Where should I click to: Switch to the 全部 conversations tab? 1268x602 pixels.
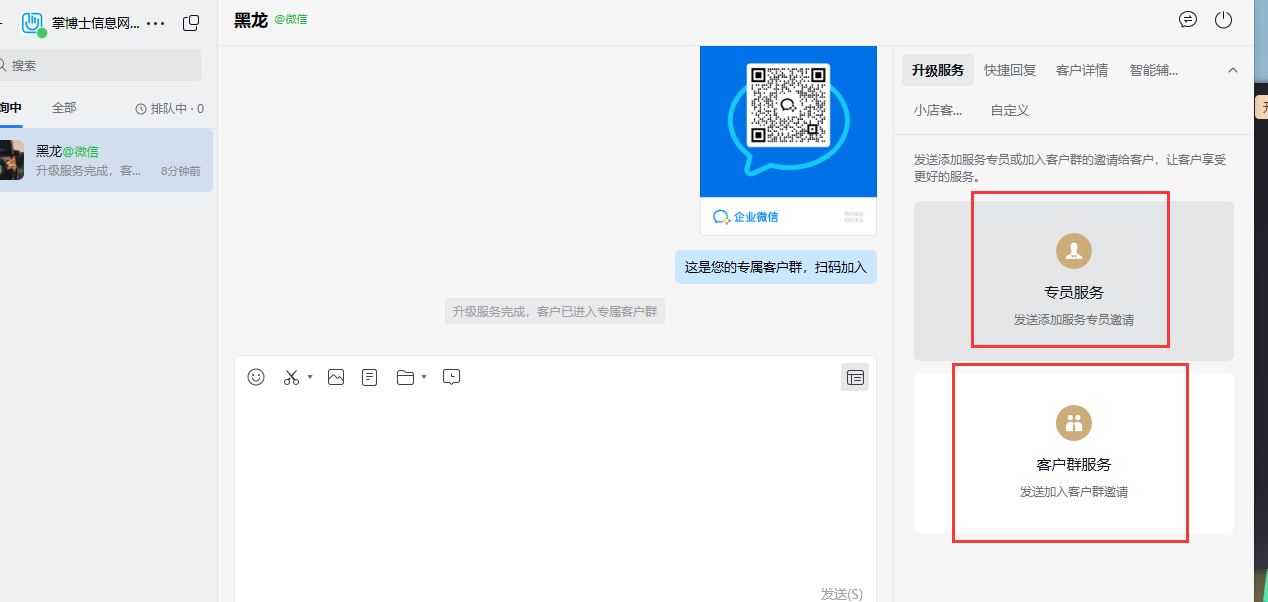tap(64, 108)
